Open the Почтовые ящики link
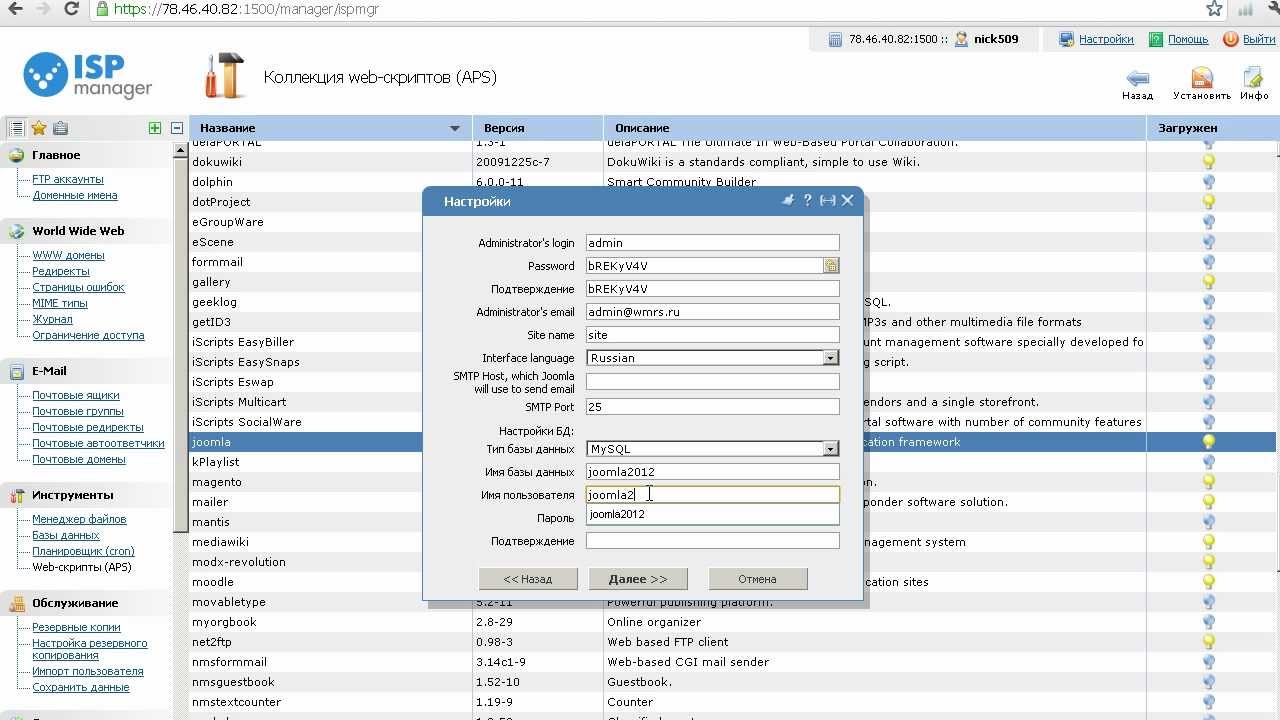Viewport: 1280px width, 720px height. pyautogui.click(x=76, y=395)
